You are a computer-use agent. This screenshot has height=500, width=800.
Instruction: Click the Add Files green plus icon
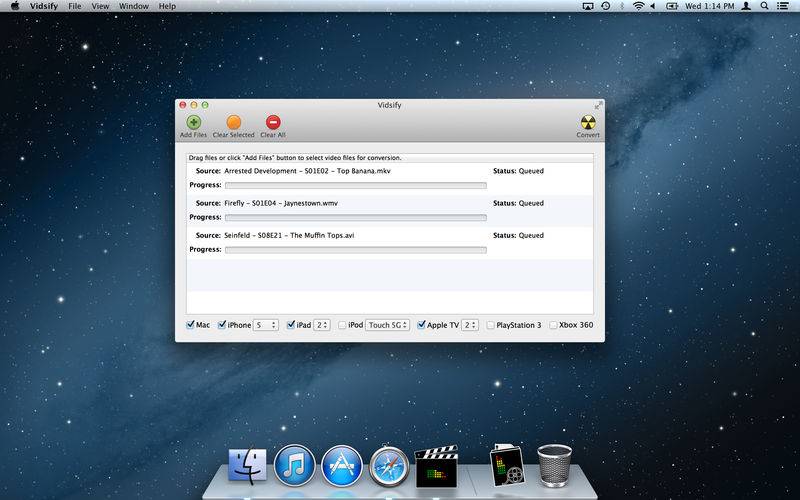(x=193, y=122)
